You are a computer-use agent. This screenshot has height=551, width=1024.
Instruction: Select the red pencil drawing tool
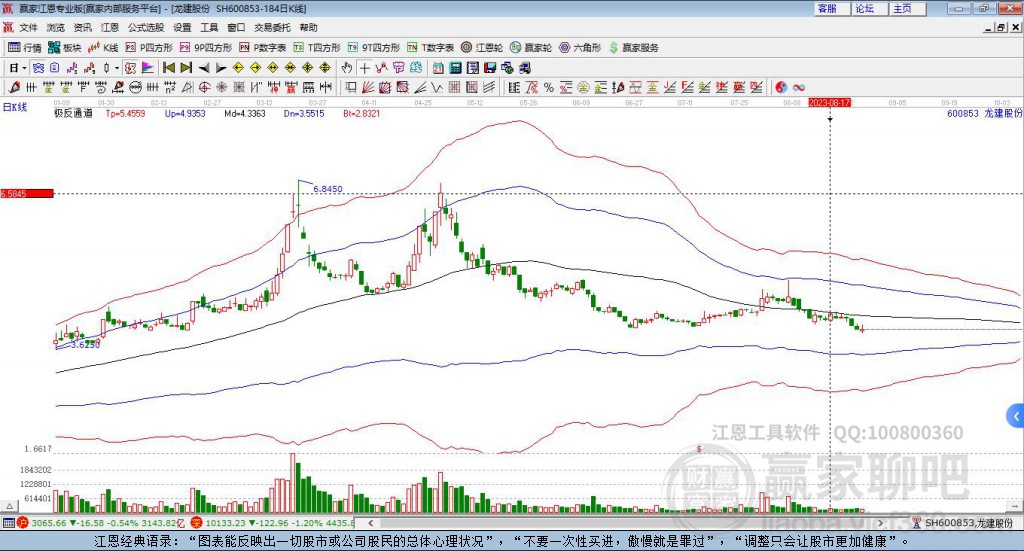tap(14, 87)
